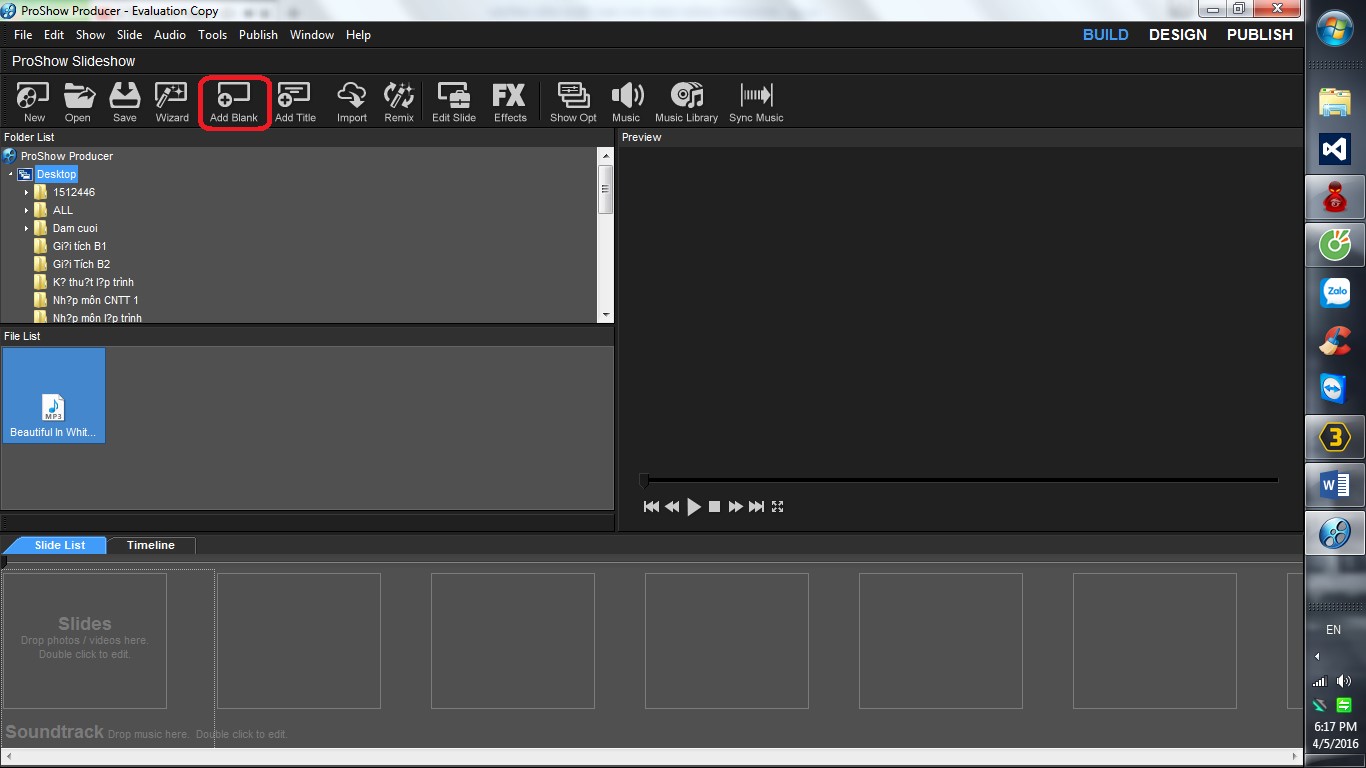Switch to the PUBLISH workspace
The width and height of the screenshot is (1366, 768).
[x=1260, y=35]
